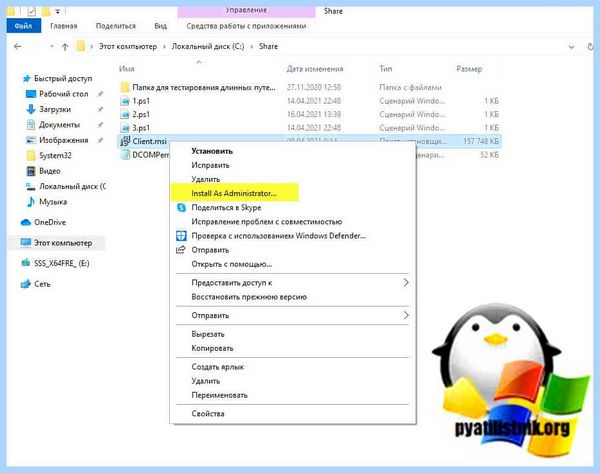Open the Файл ribbon tab
The image size is (600, 473).
(x=23, y=26)
